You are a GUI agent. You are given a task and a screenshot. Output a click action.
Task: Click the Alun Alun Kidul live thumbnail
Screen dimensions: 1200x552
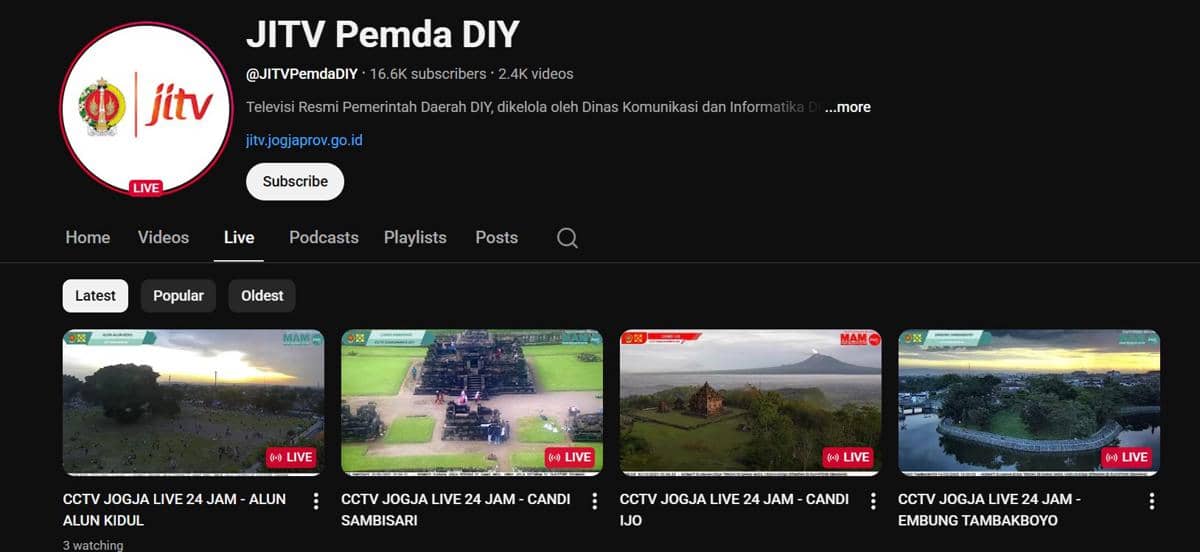pyautogui.click(x=193, y=402)
